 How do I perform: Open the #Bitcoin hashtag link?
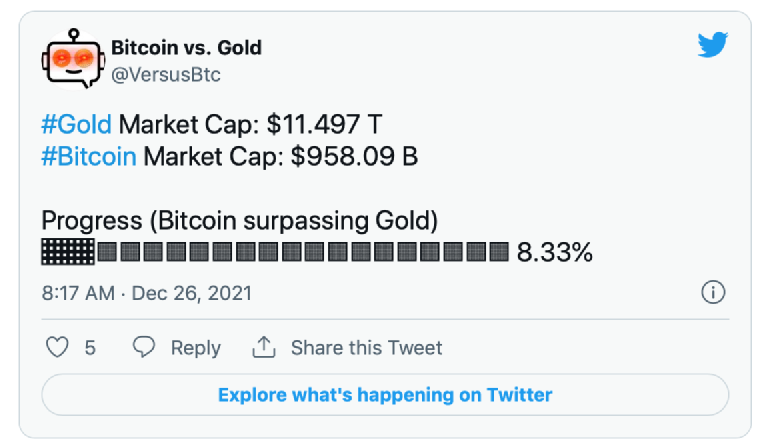[x=89, y=157]
